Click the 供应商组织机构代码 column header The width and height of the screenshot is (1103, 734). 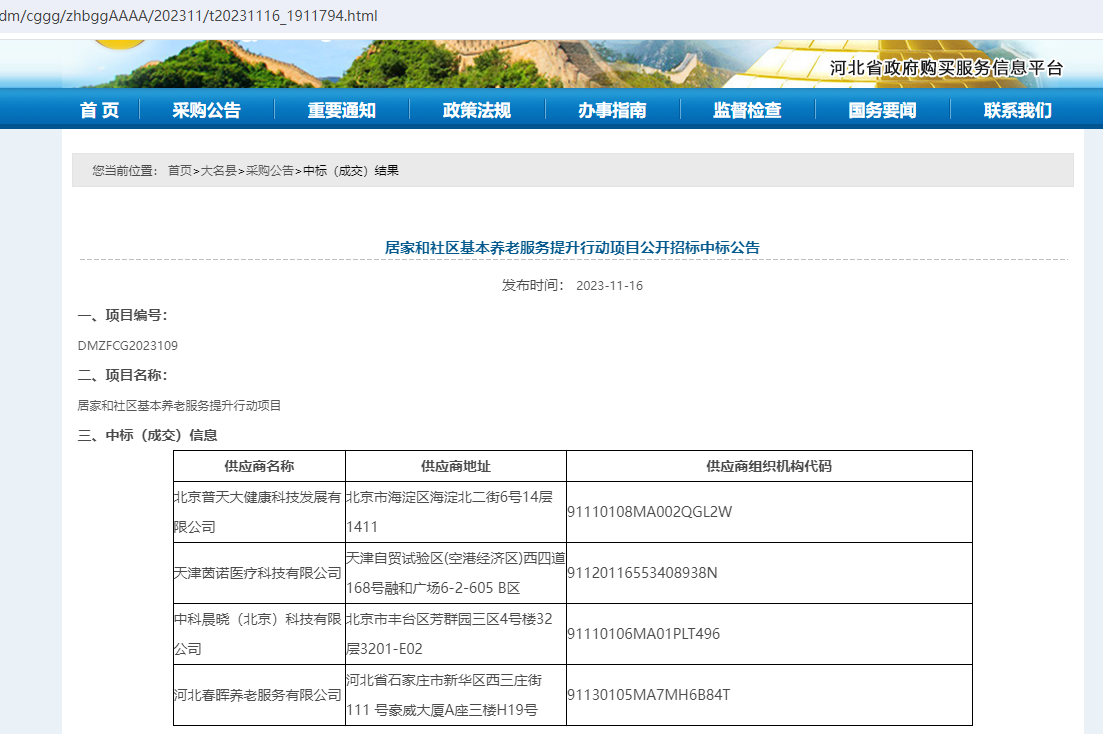pos(770,466)
